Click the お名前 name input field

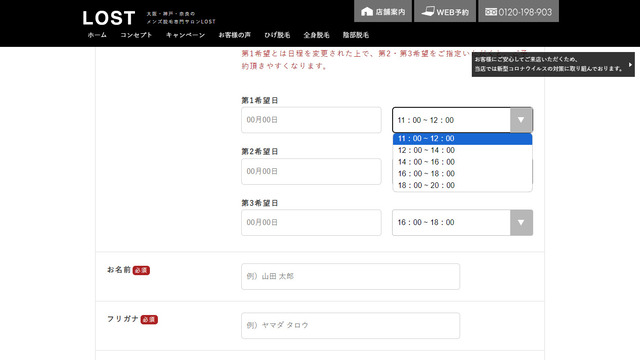[x=350, y=276]
